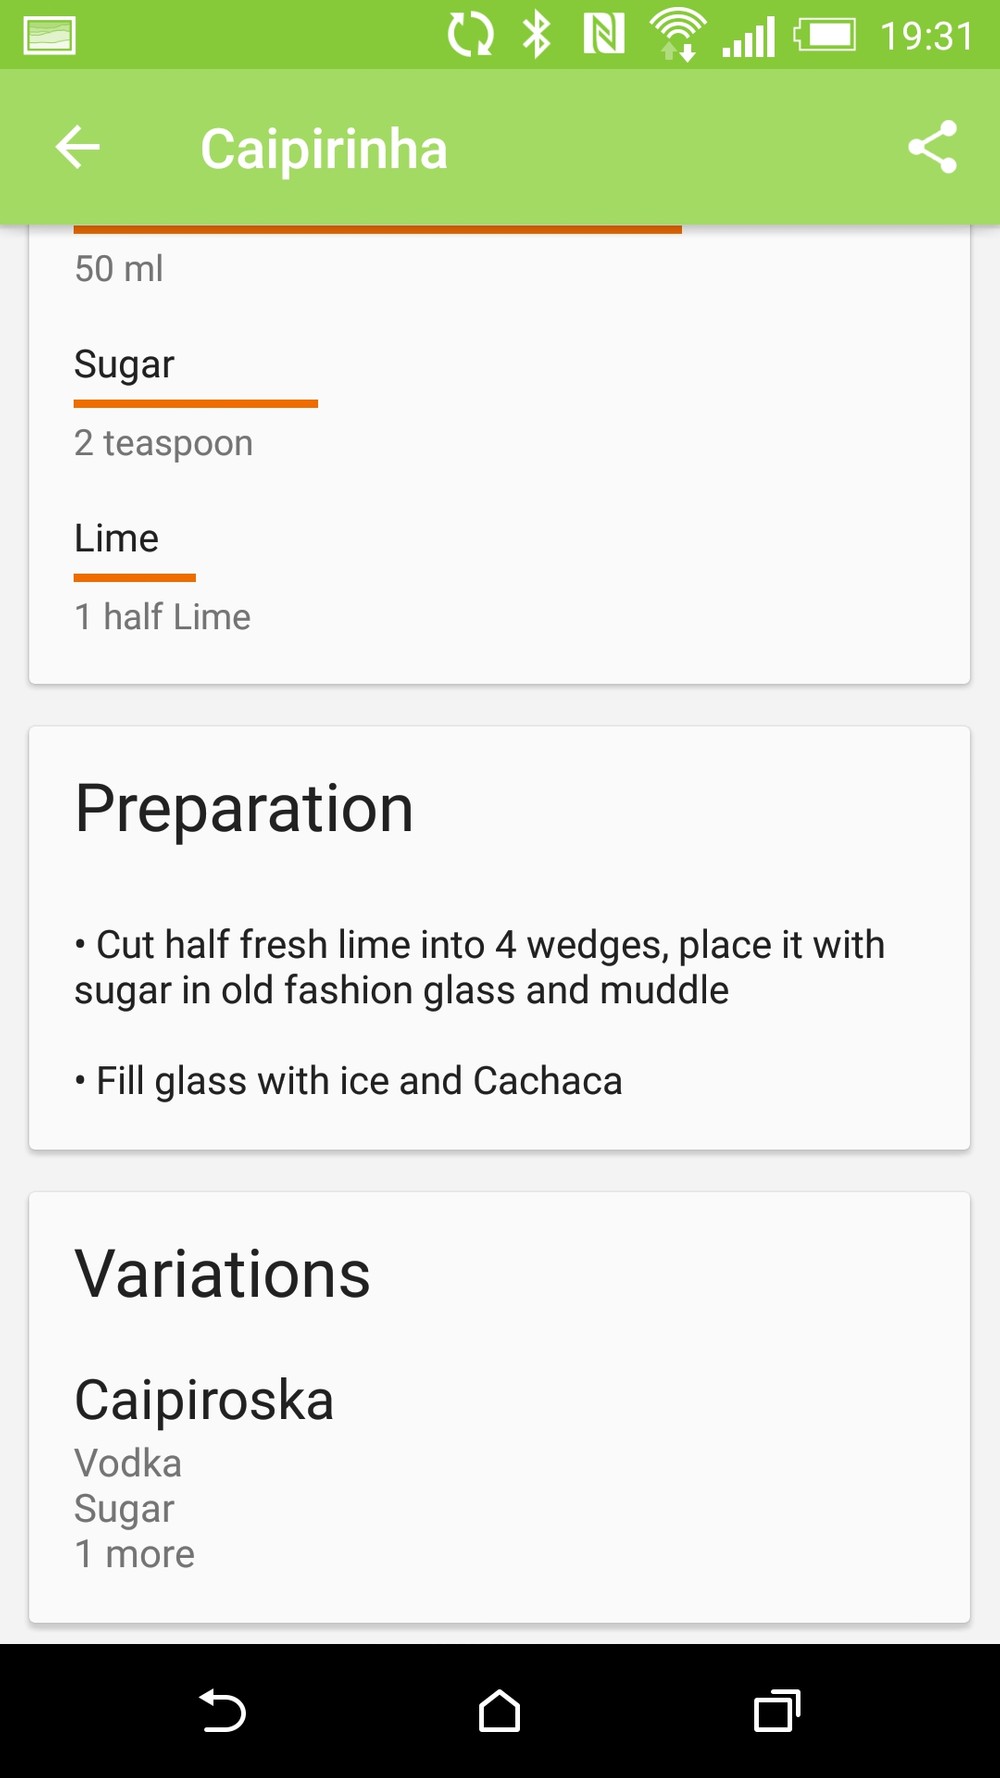The height and width of the screenshot is (1778, 1000).
Task: Tap the Variations section heading
Action: [222, 1274]
